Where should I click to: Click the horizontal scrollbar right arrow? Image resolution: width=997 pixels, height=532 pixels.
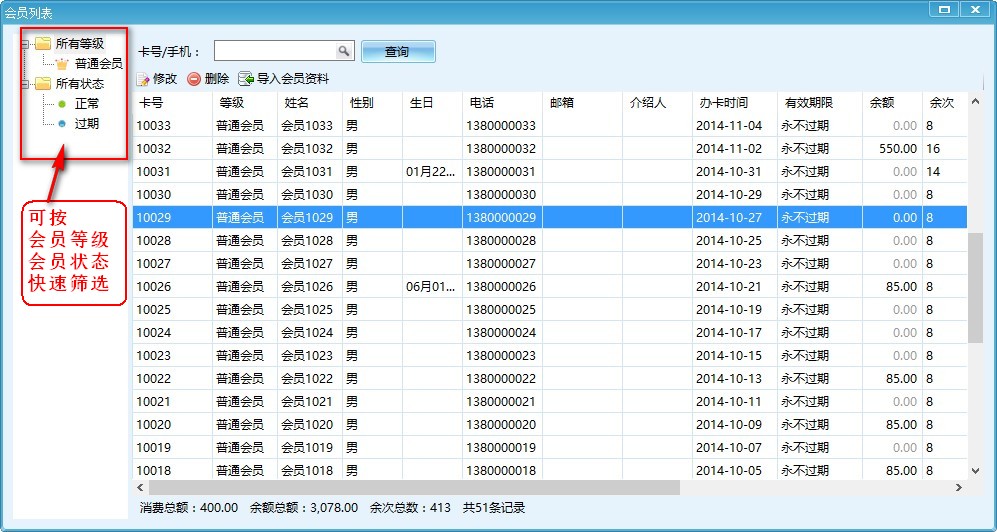coord(958,488)
